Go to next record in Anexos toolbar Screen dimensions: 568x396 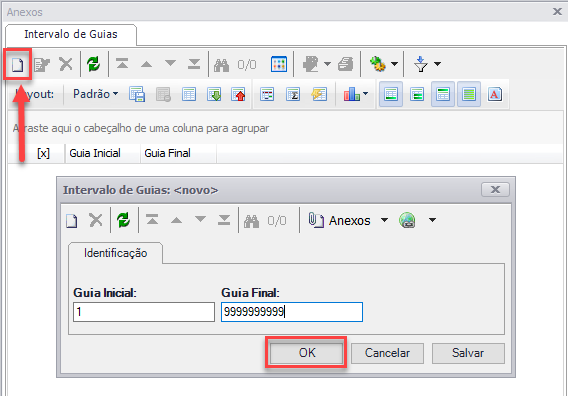coord(170,64)
